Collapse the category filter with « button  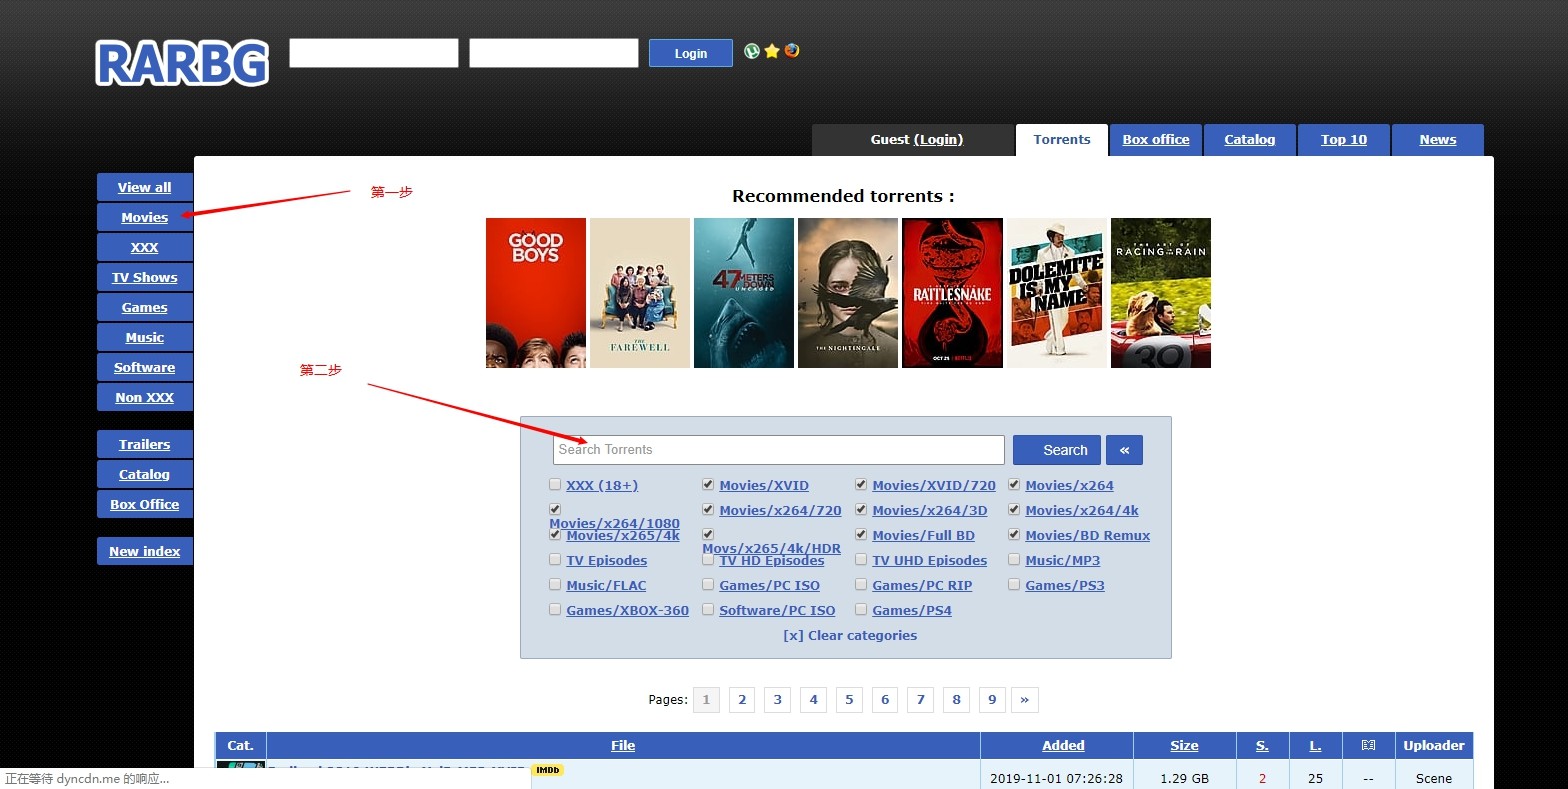pos(1124,450)
